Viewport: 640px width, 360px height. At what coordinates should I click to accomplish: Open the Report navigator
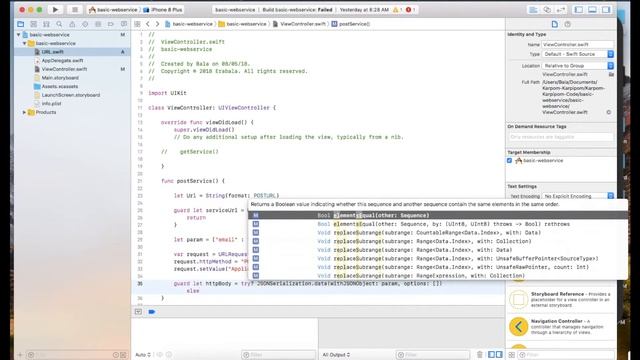[124, 24]
